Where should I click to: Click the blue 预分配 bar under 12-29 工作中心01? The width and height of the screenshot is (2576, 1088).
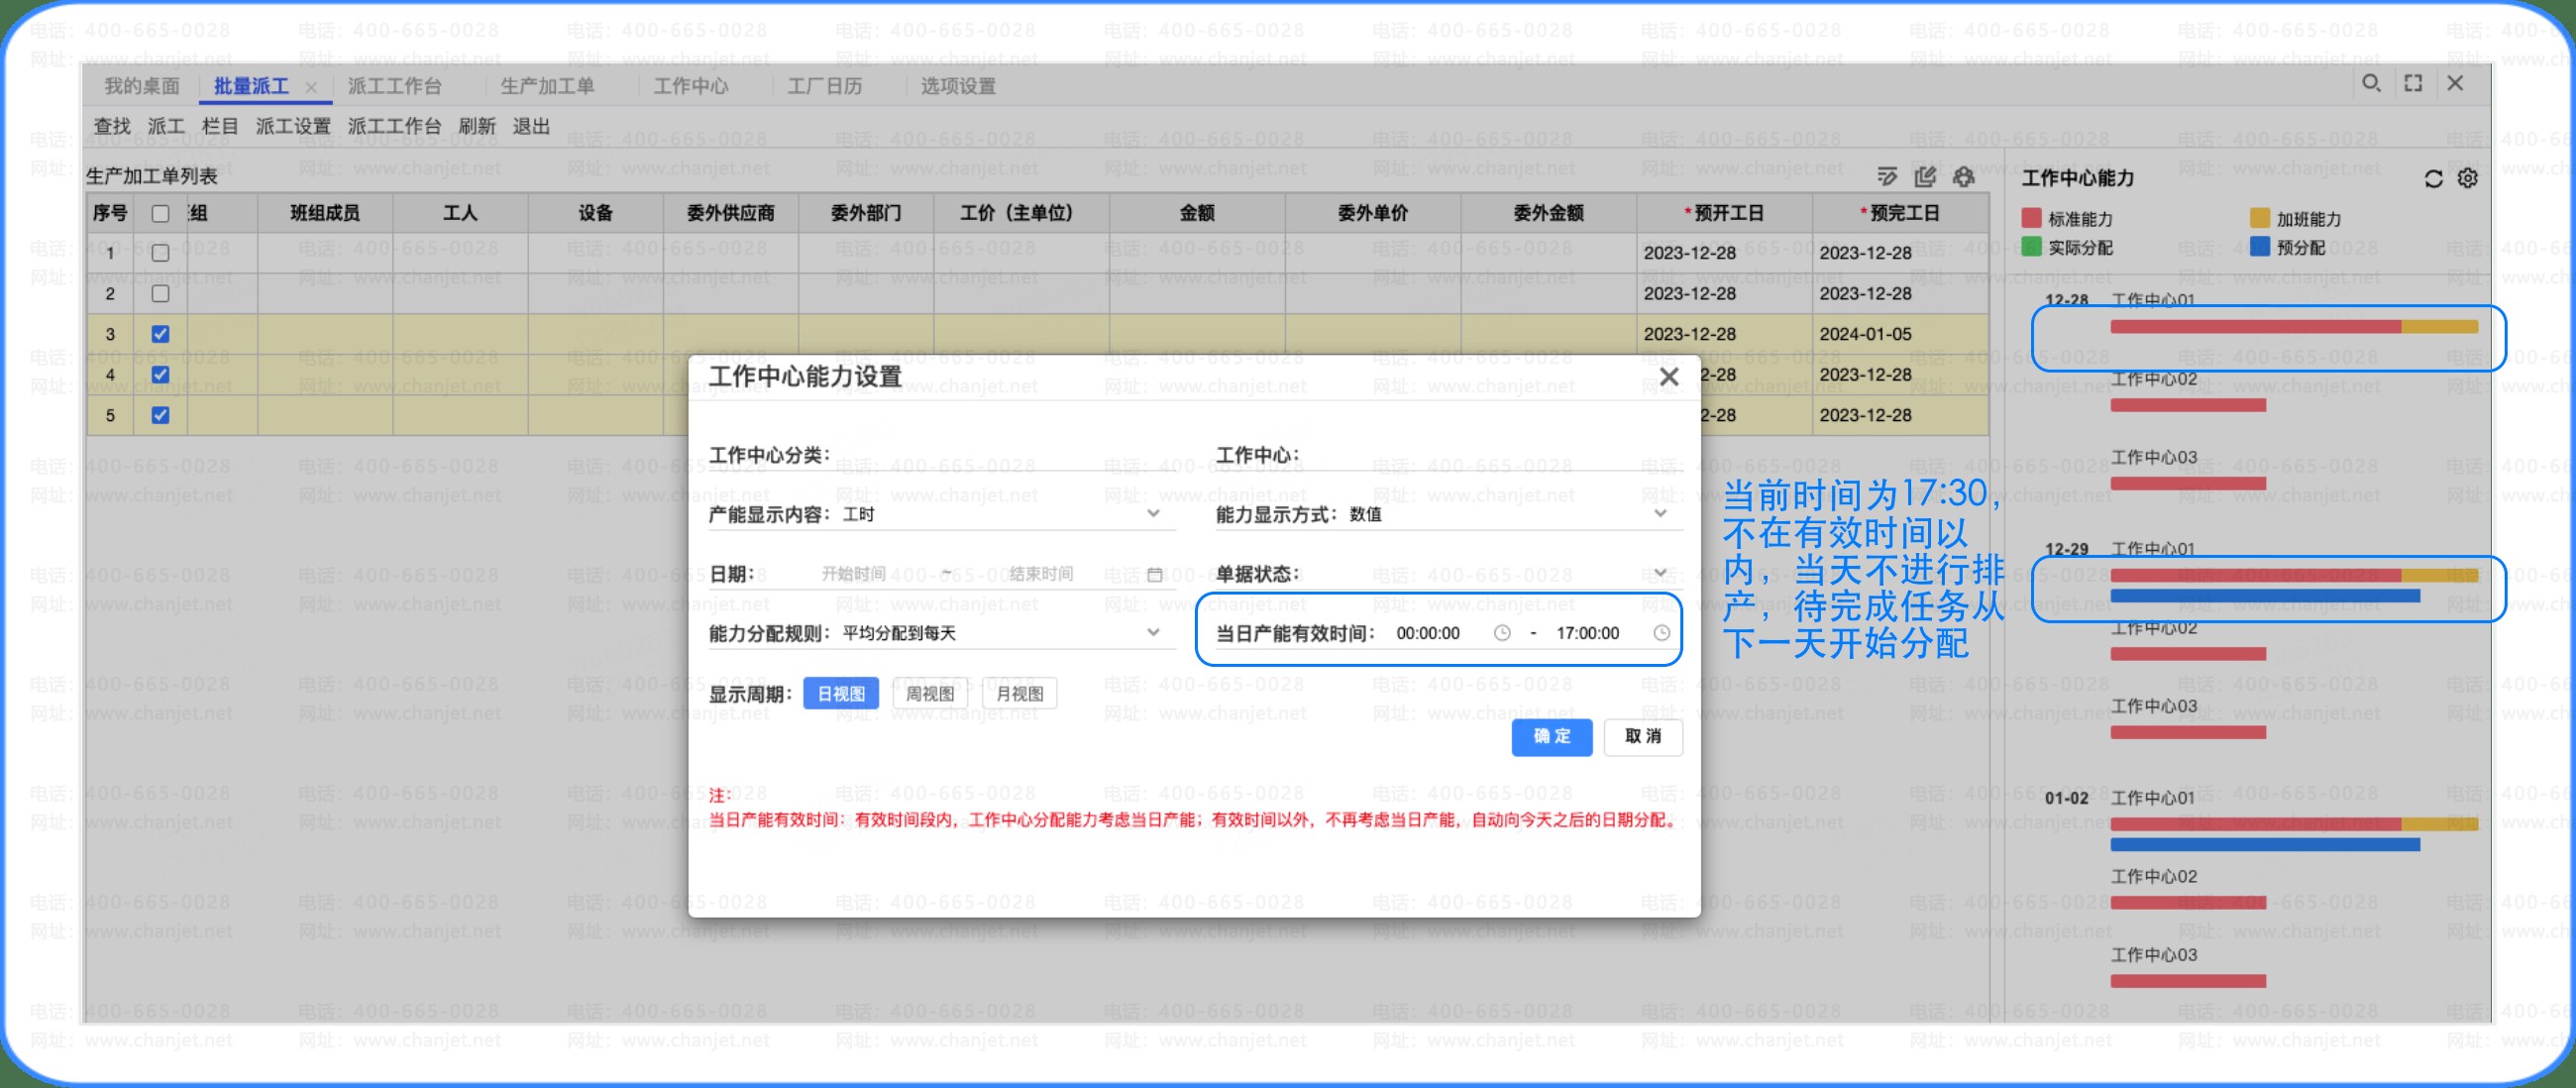[x=2265, y=596]
